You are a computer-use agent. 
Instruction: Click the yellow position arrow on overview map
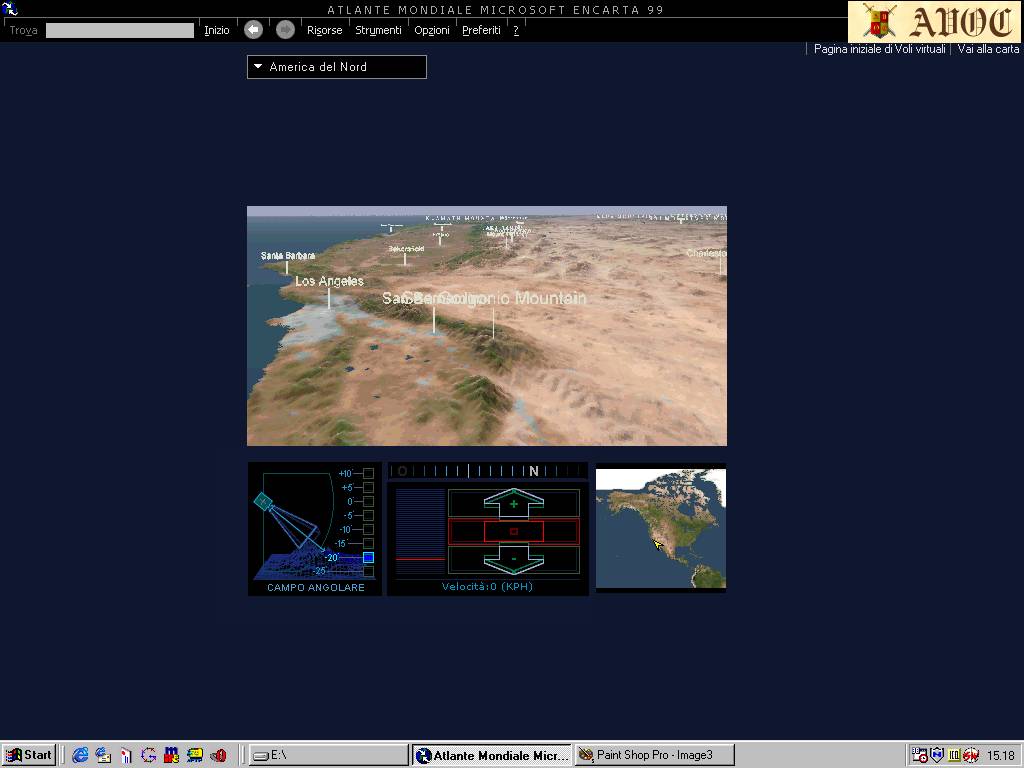click(658, 545)
